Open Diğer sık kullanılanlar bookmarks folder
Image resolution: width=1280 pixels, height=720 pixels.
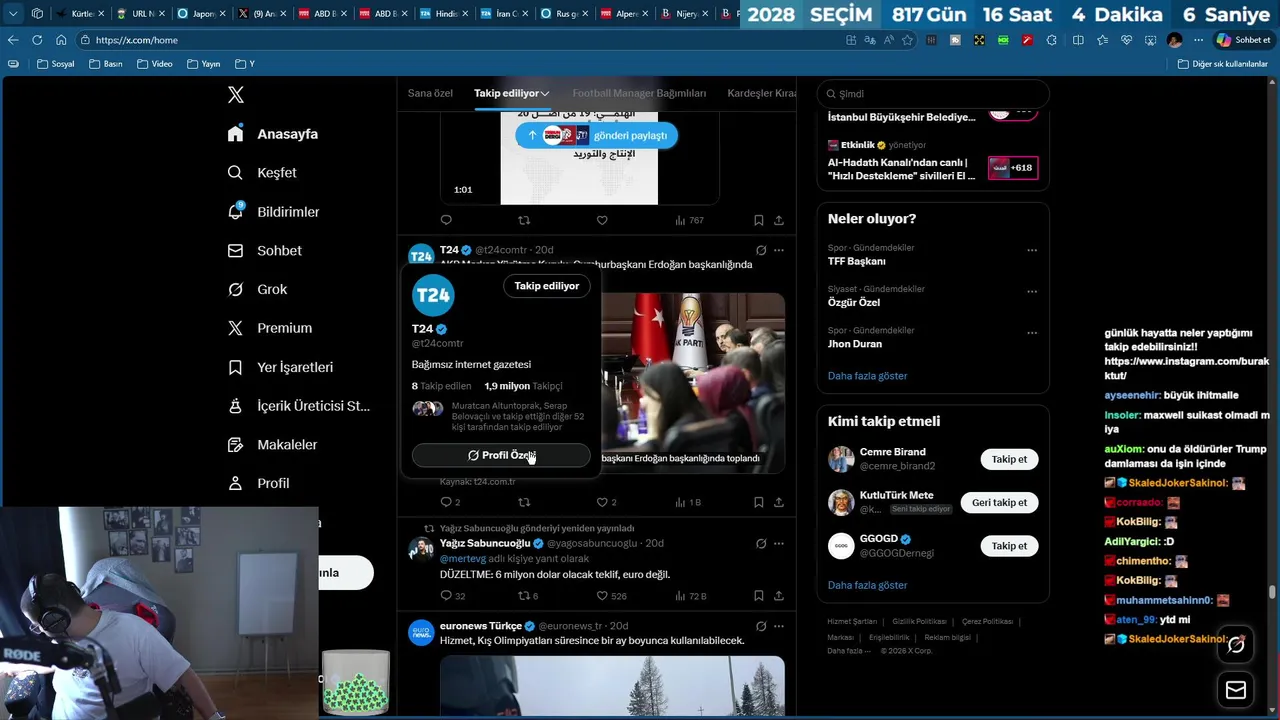pos(1222,64)
